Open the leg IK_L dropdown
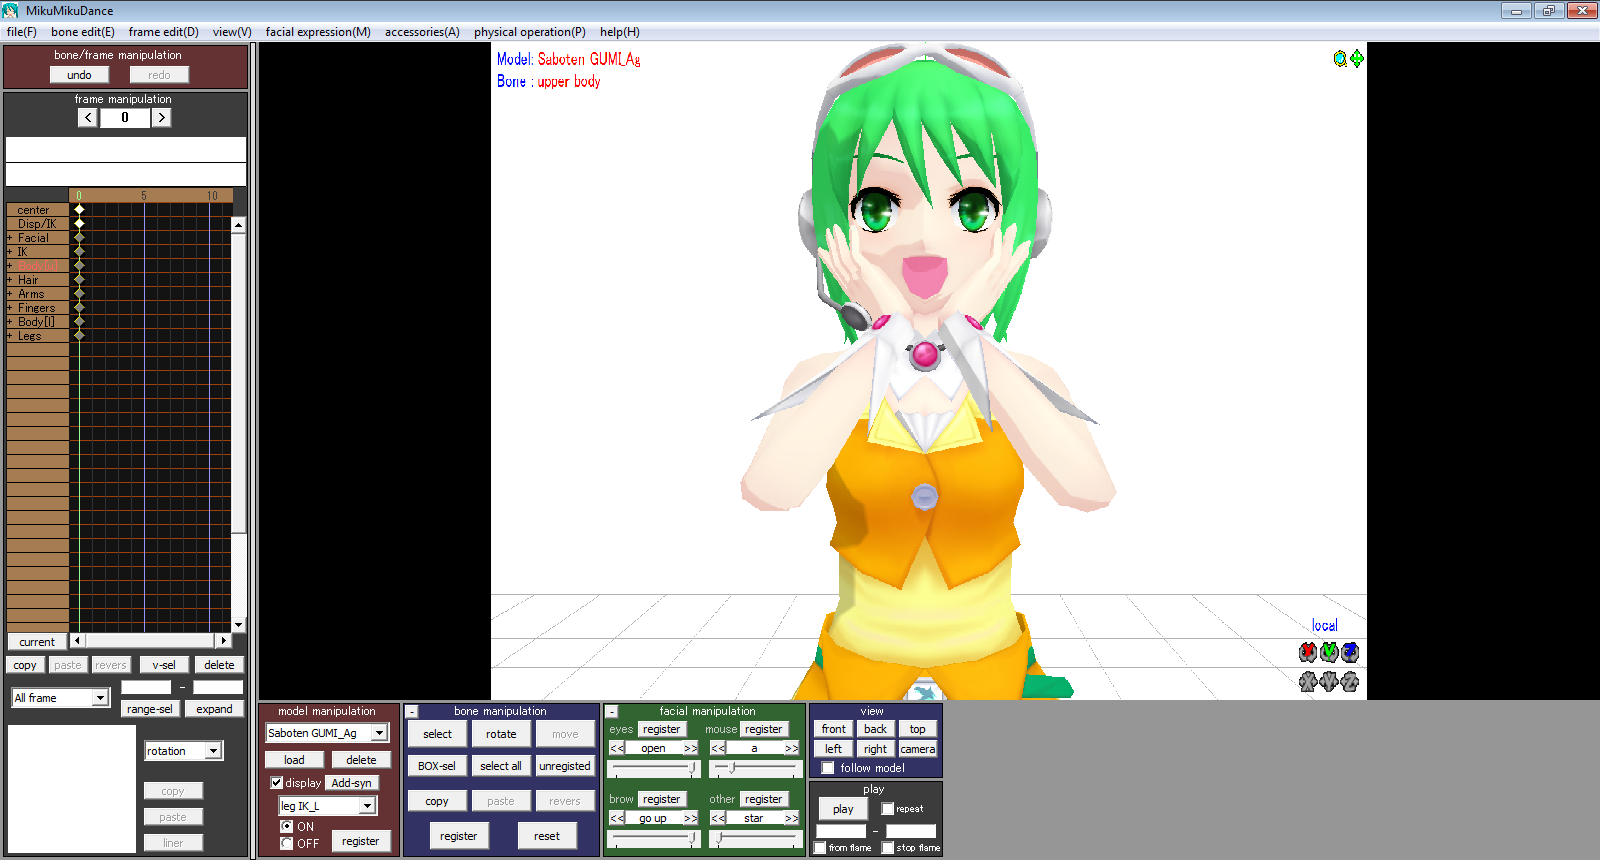The width and height of the screenshot is (1600, 860). (368, 806)
